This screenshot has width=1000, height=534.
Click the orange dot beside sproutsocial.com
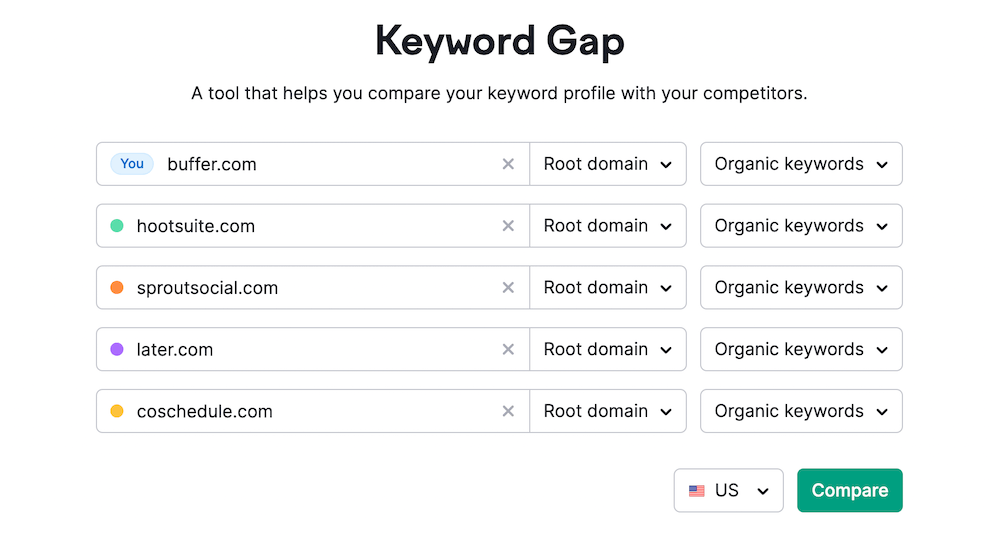pyautogui.click(x=117, y=288)
